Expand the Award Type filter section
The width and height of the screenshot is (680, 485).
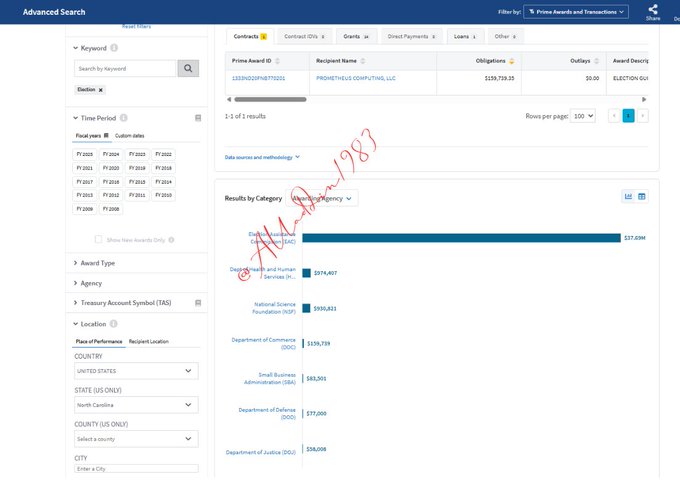pos(95,263)
